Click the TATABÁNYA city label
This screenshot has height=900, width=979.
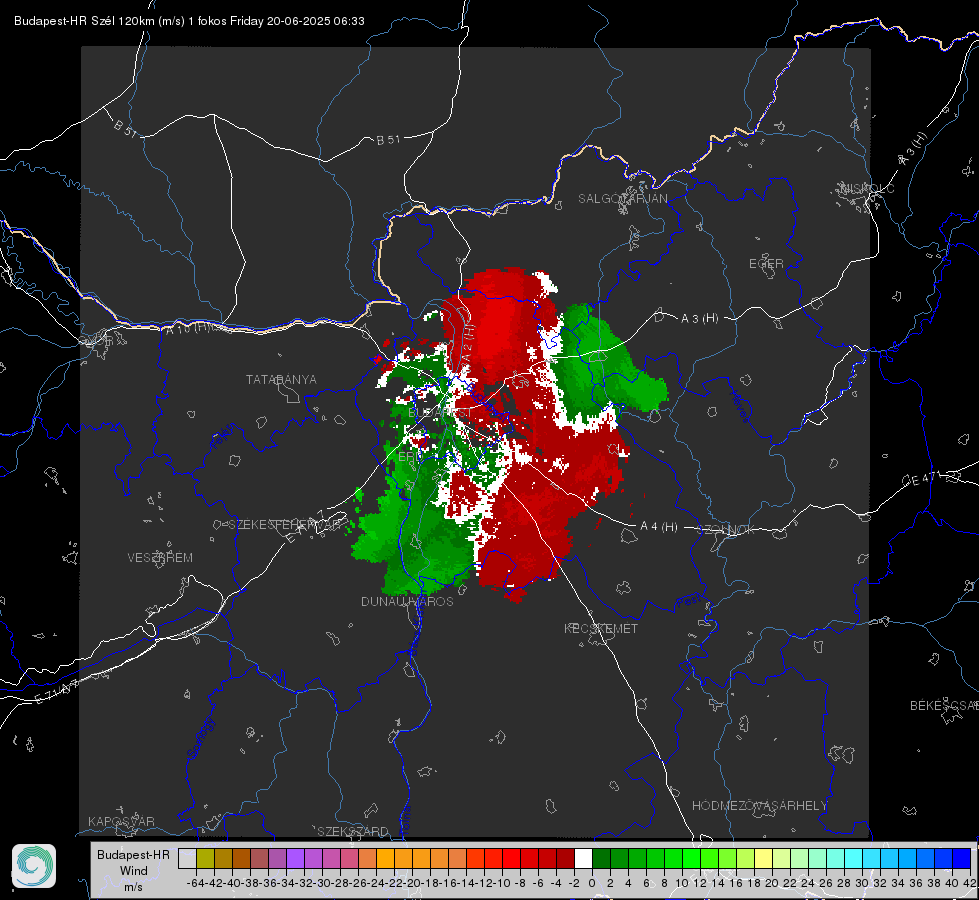point(281,379)
